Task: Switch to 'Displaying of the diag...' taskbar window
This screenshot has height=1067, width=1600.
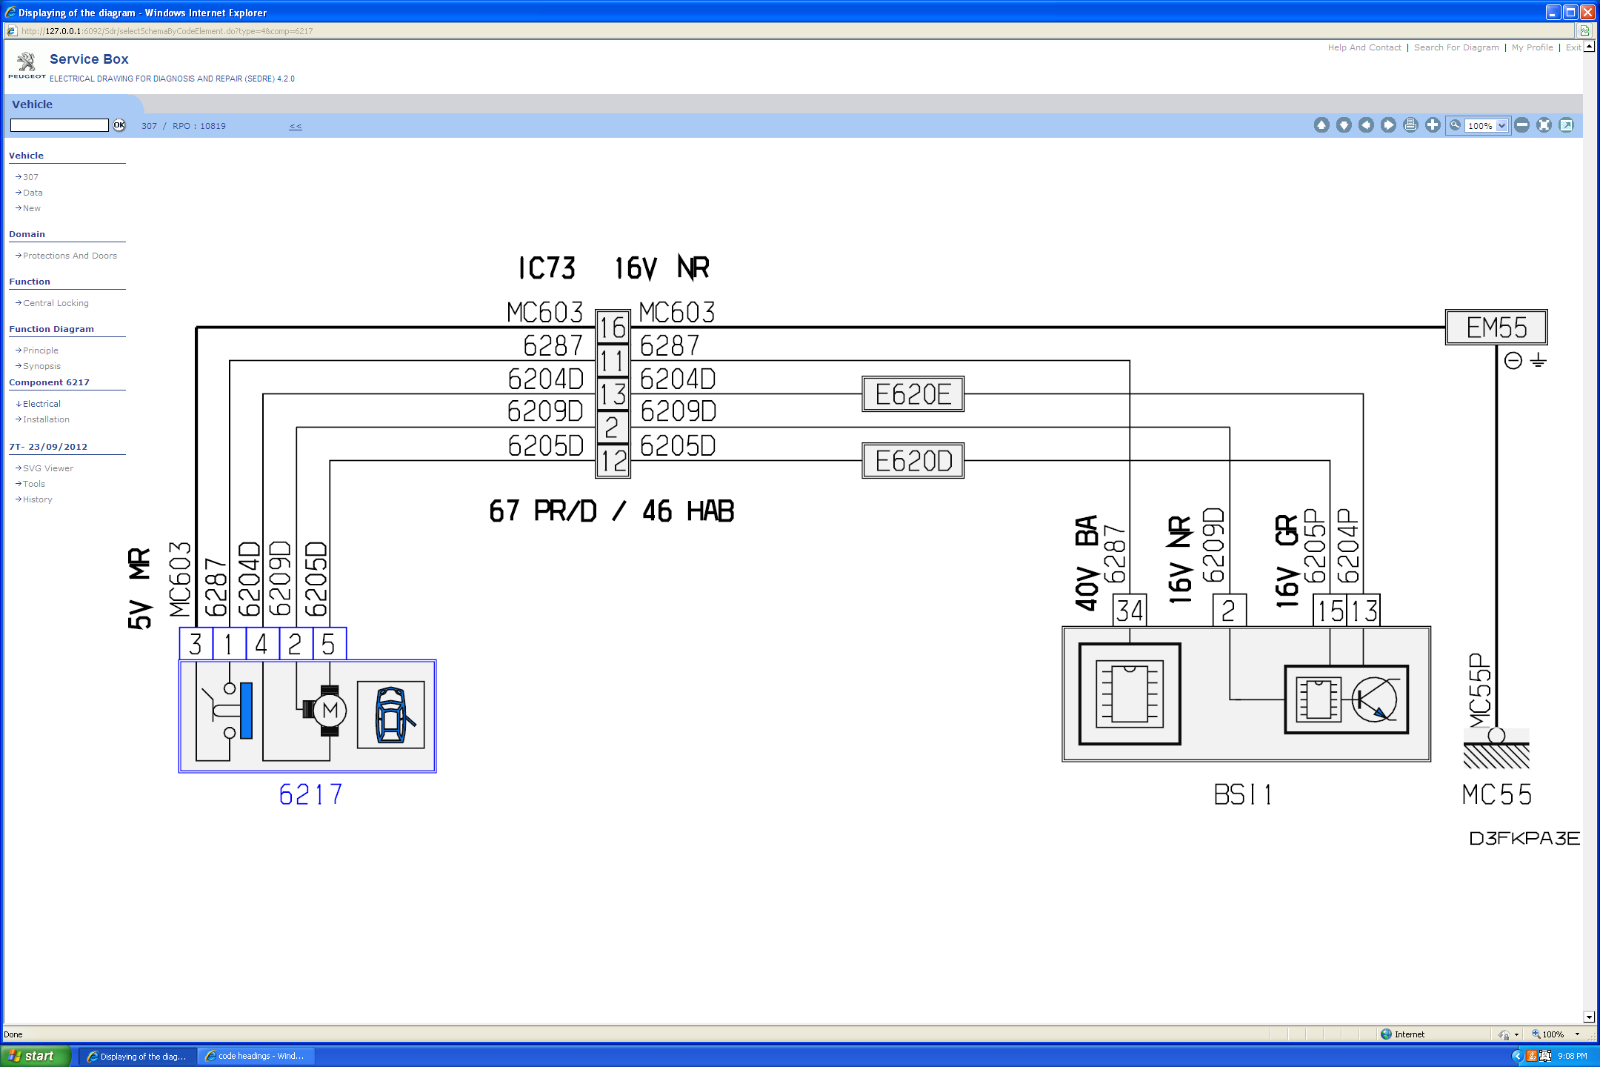Action: 137,1056
